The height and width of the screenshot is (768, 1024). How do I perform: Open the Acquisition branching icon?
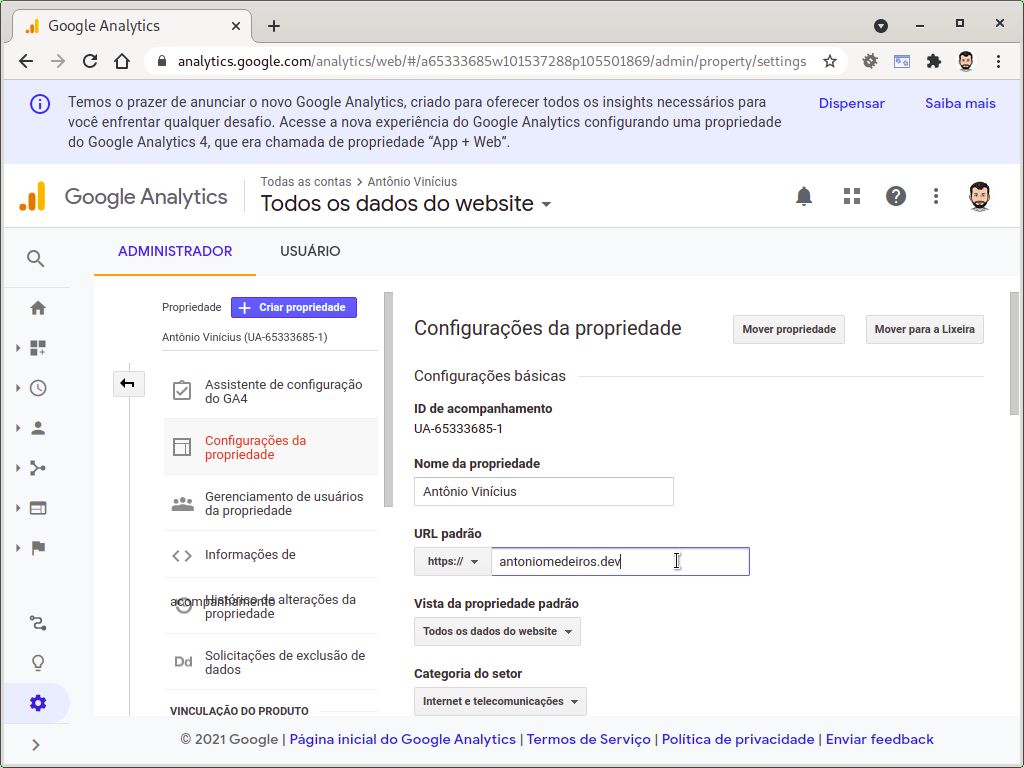pos(38,468)
